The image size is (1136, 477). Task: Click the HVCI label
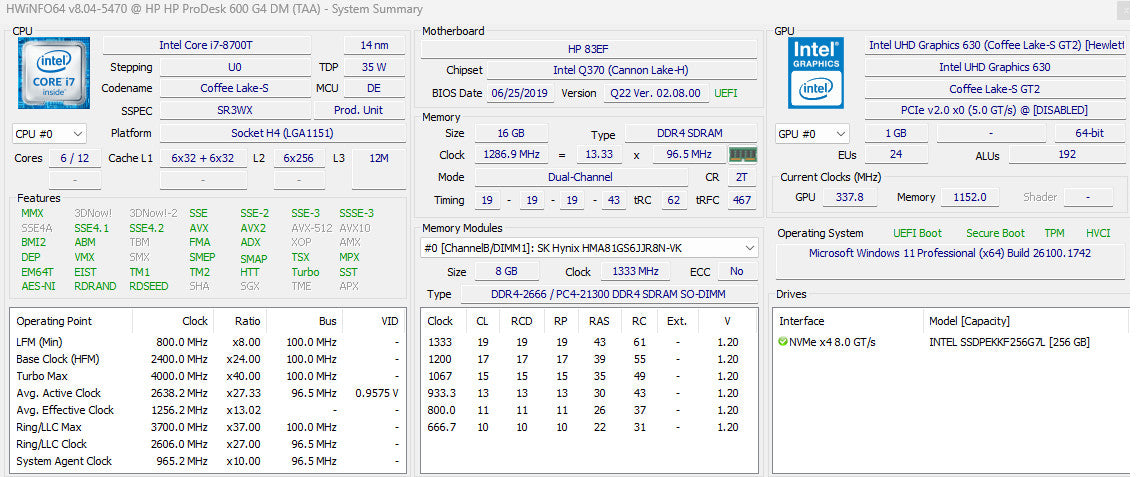1098,233
